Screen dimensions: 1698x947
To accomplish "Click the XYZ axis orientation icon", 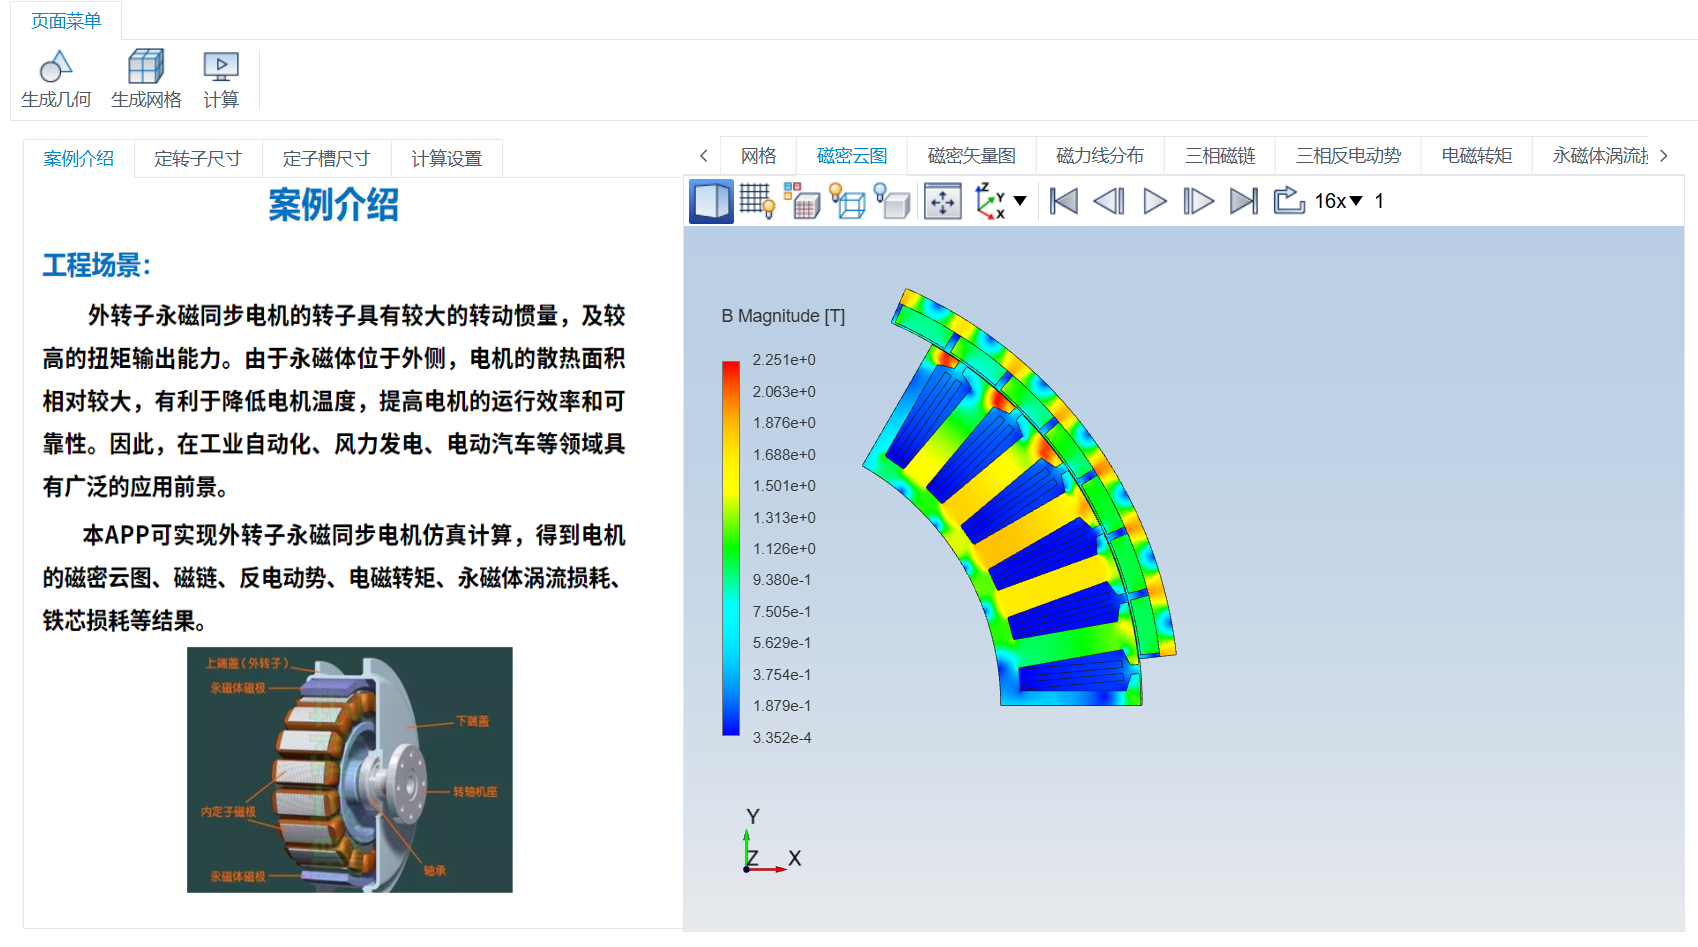I will click(x=990, y=201).
